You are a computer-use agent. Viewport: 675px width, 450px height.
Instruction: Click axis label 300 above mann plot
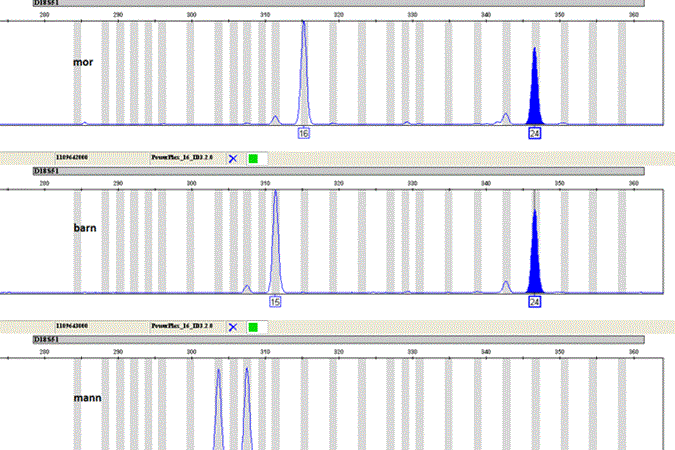pyautogui.click(x=192, y=352)
